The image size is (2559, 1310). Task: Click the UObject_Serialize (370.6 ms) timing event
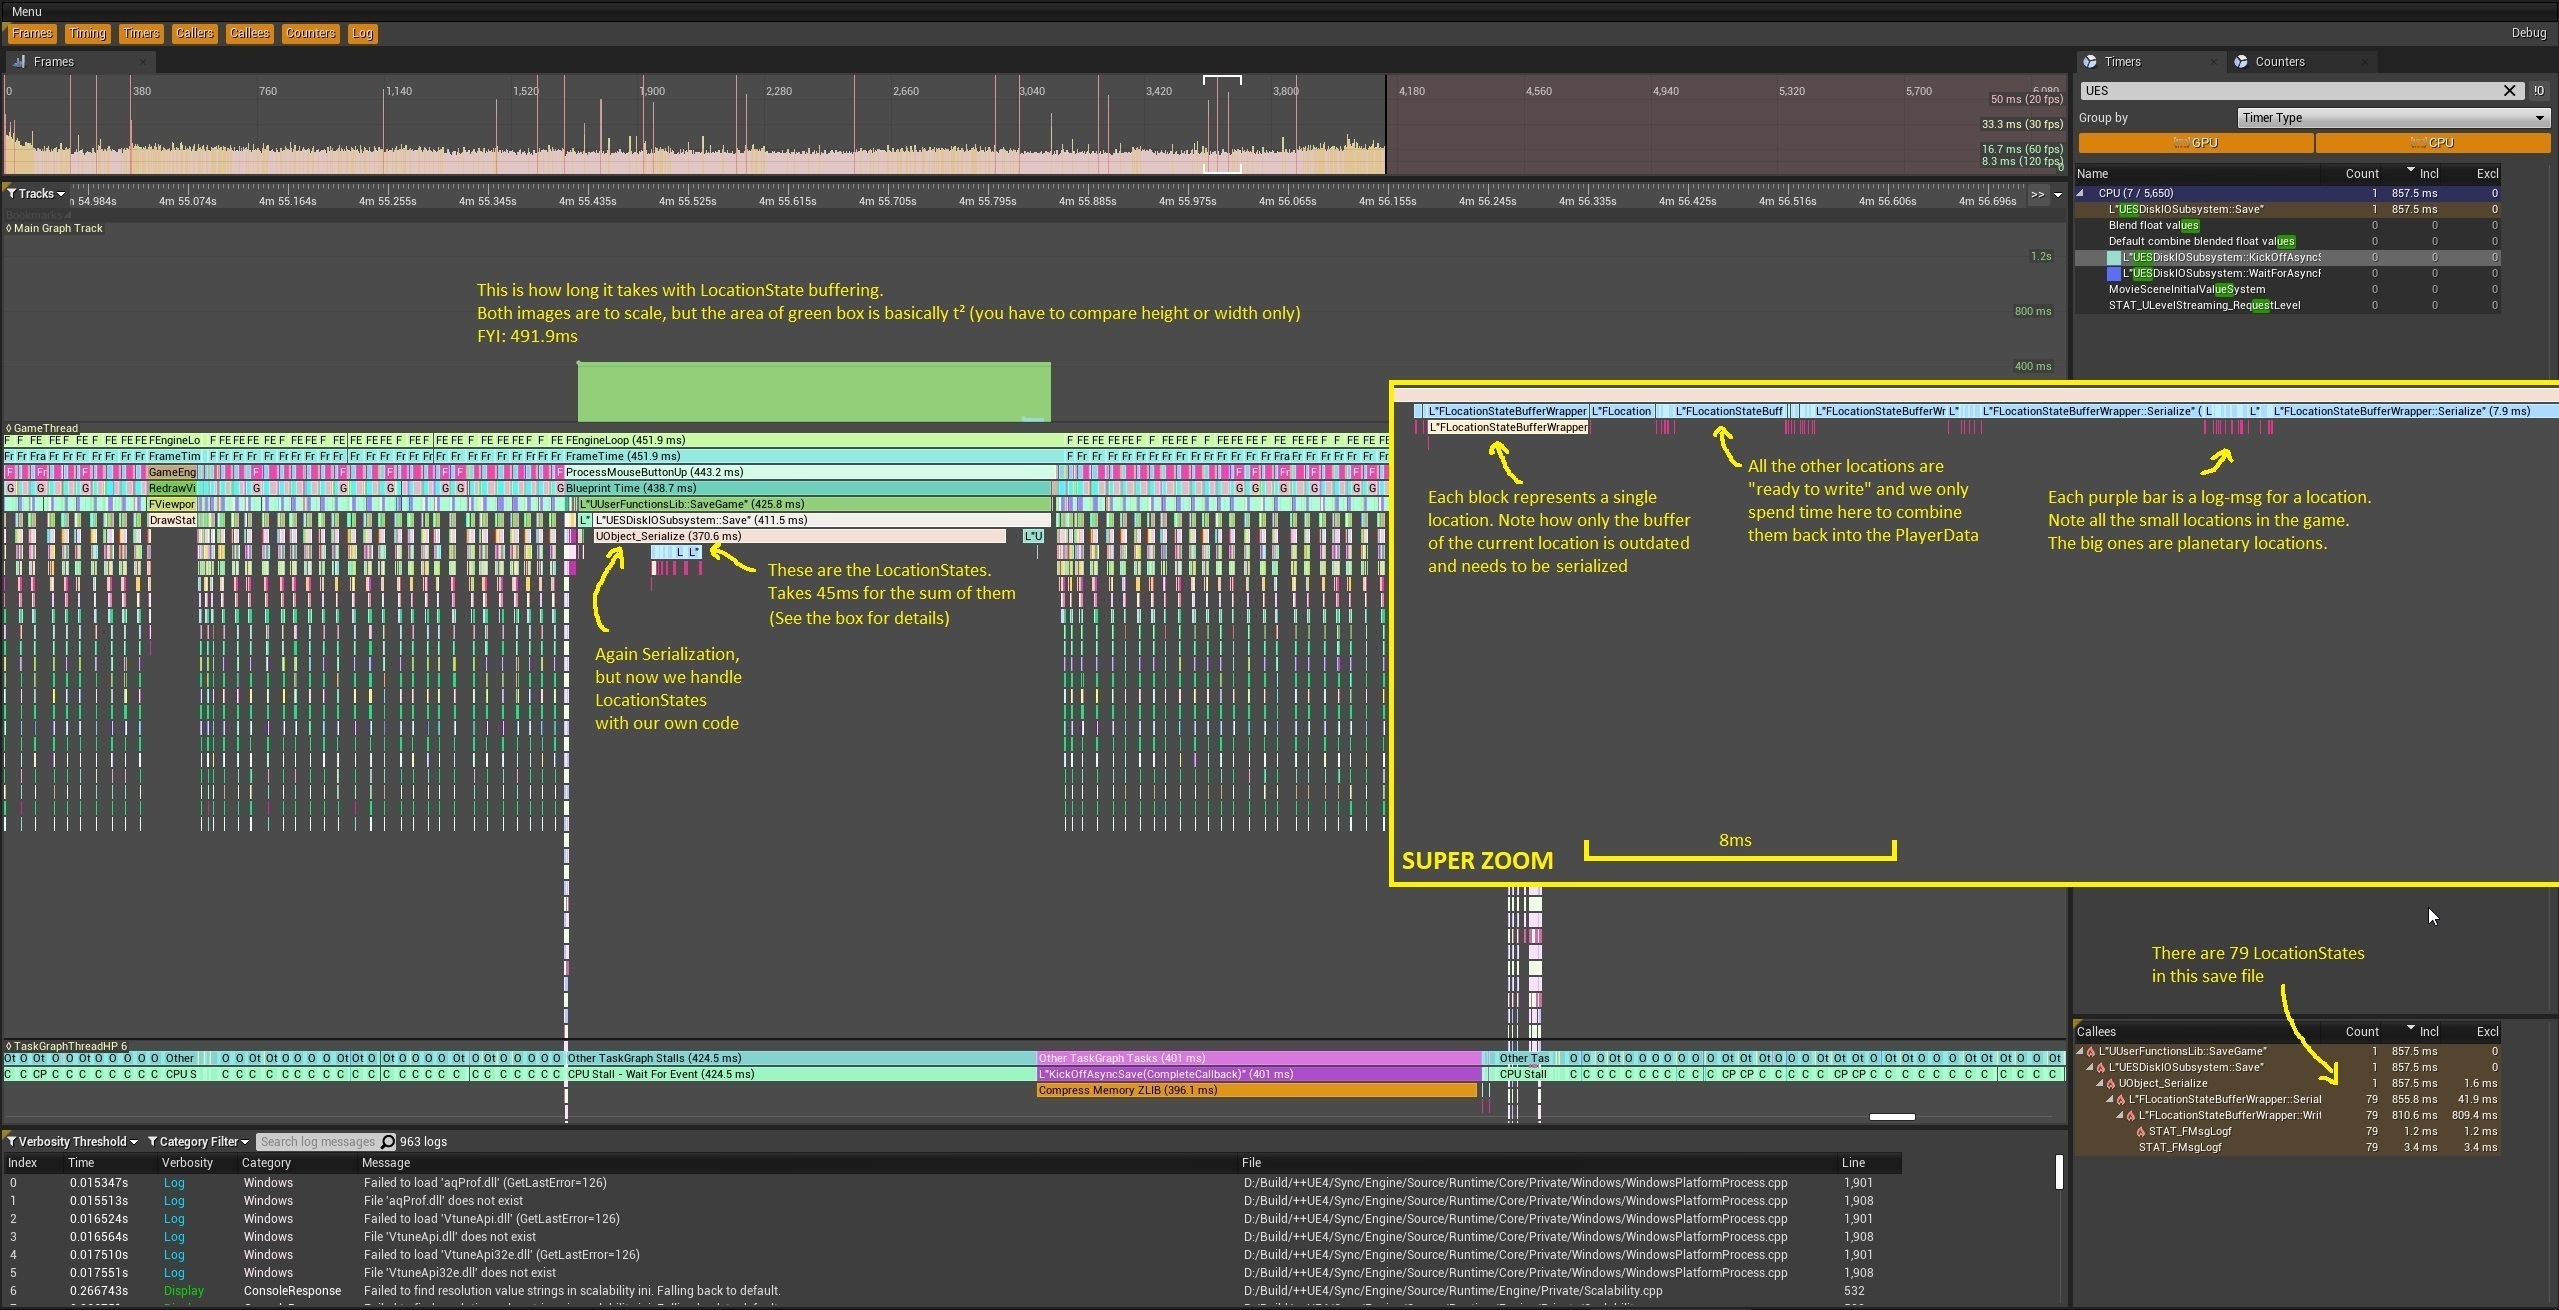coord(800,537)
